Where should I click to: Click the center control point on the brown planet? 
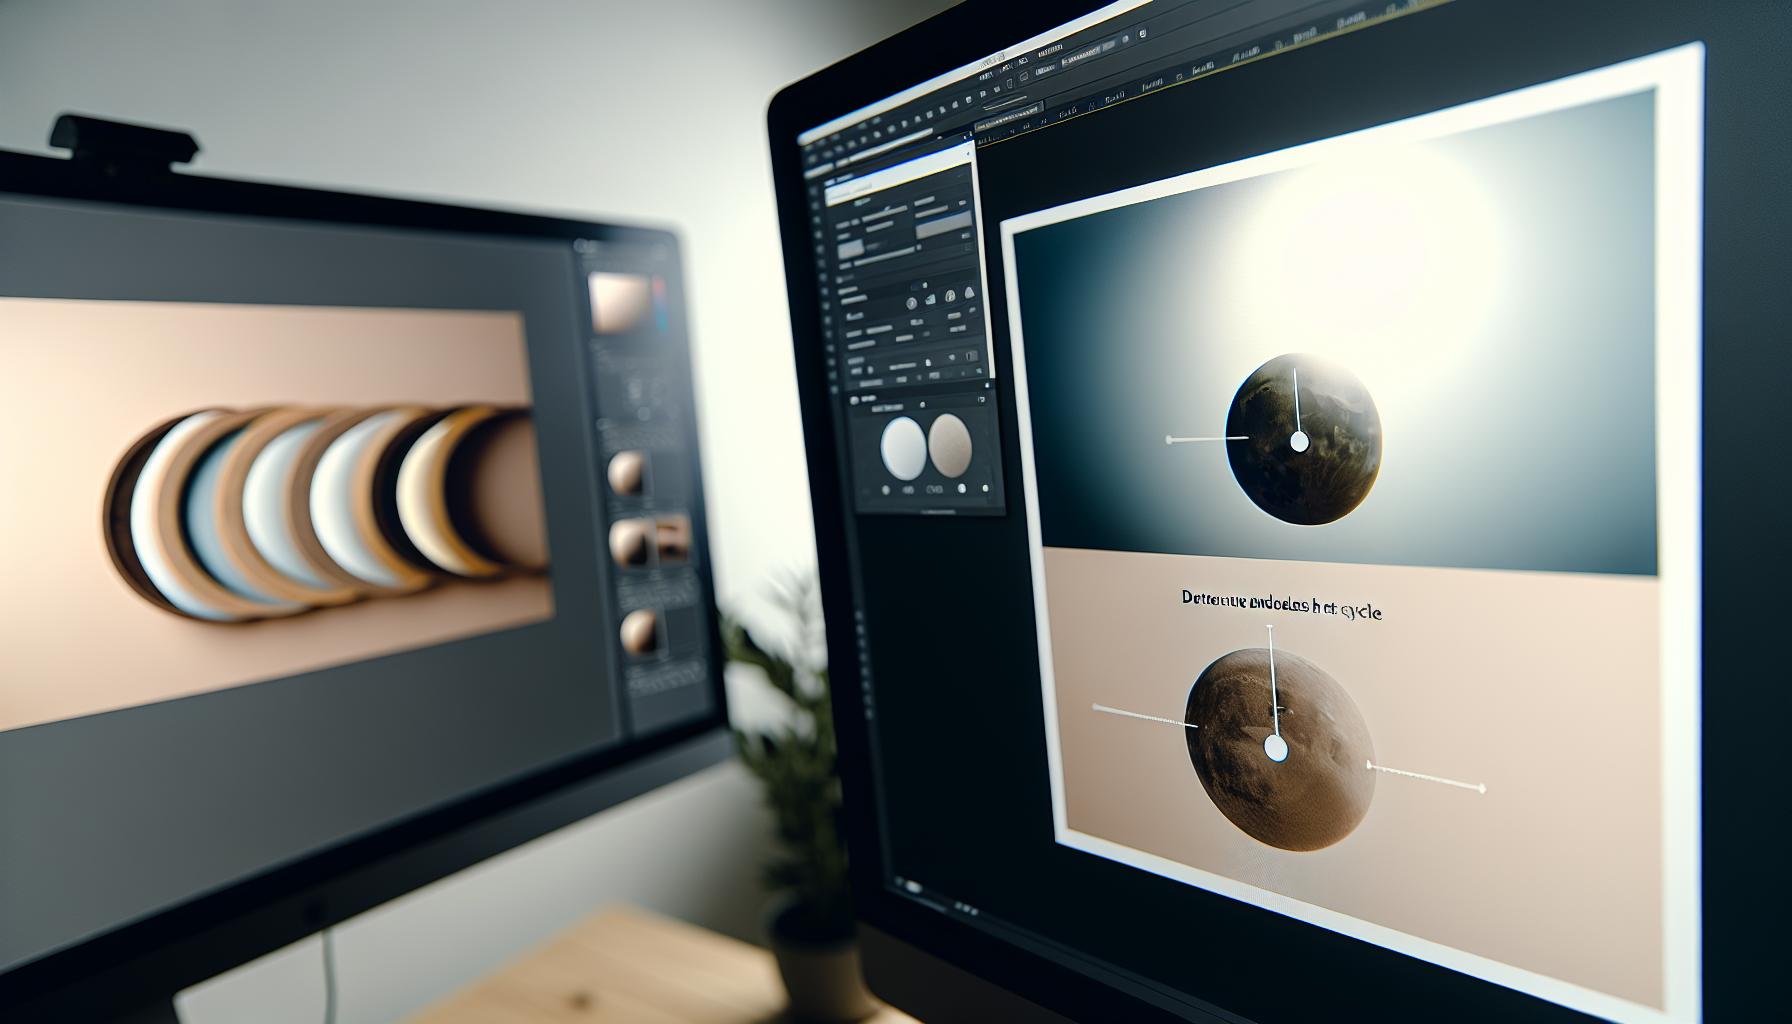coord(1275,747)
